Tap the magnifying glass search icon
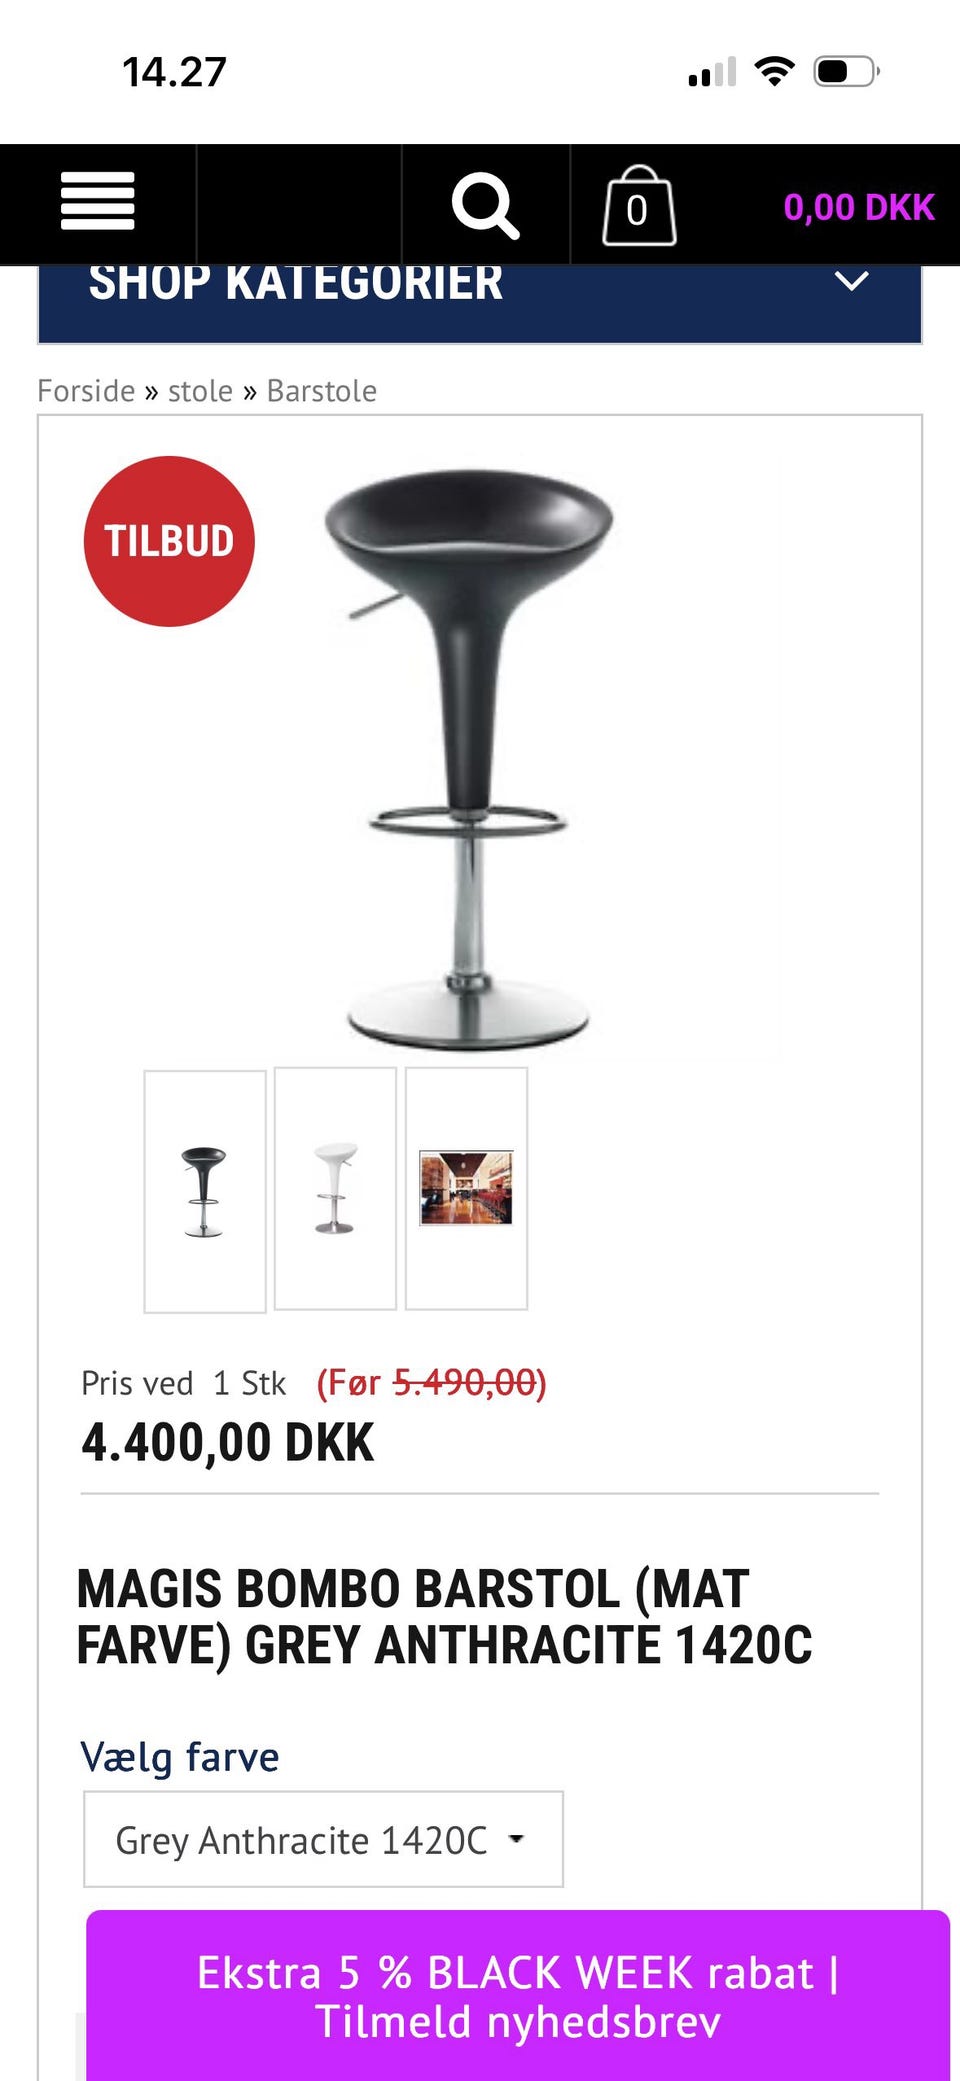960x2081 pixels. (x=486, y=205)
